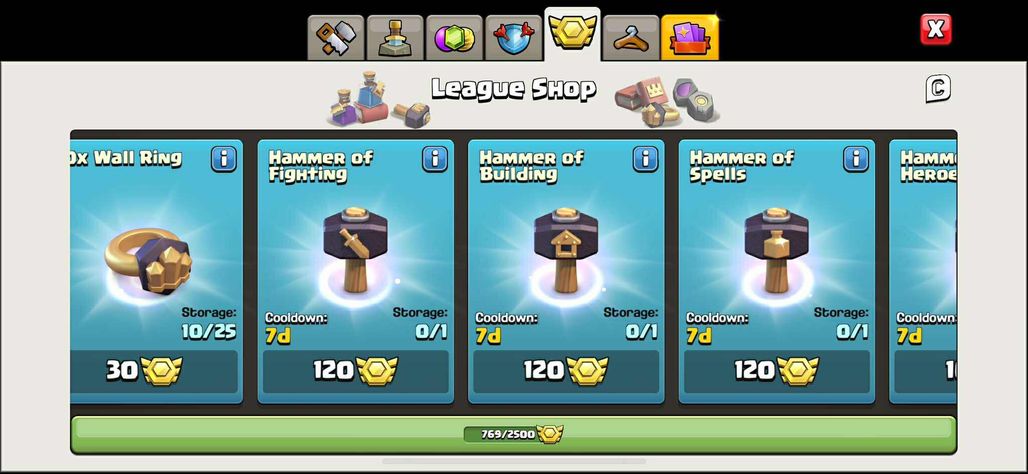View Wall Ring info button

tap(224, 159)
